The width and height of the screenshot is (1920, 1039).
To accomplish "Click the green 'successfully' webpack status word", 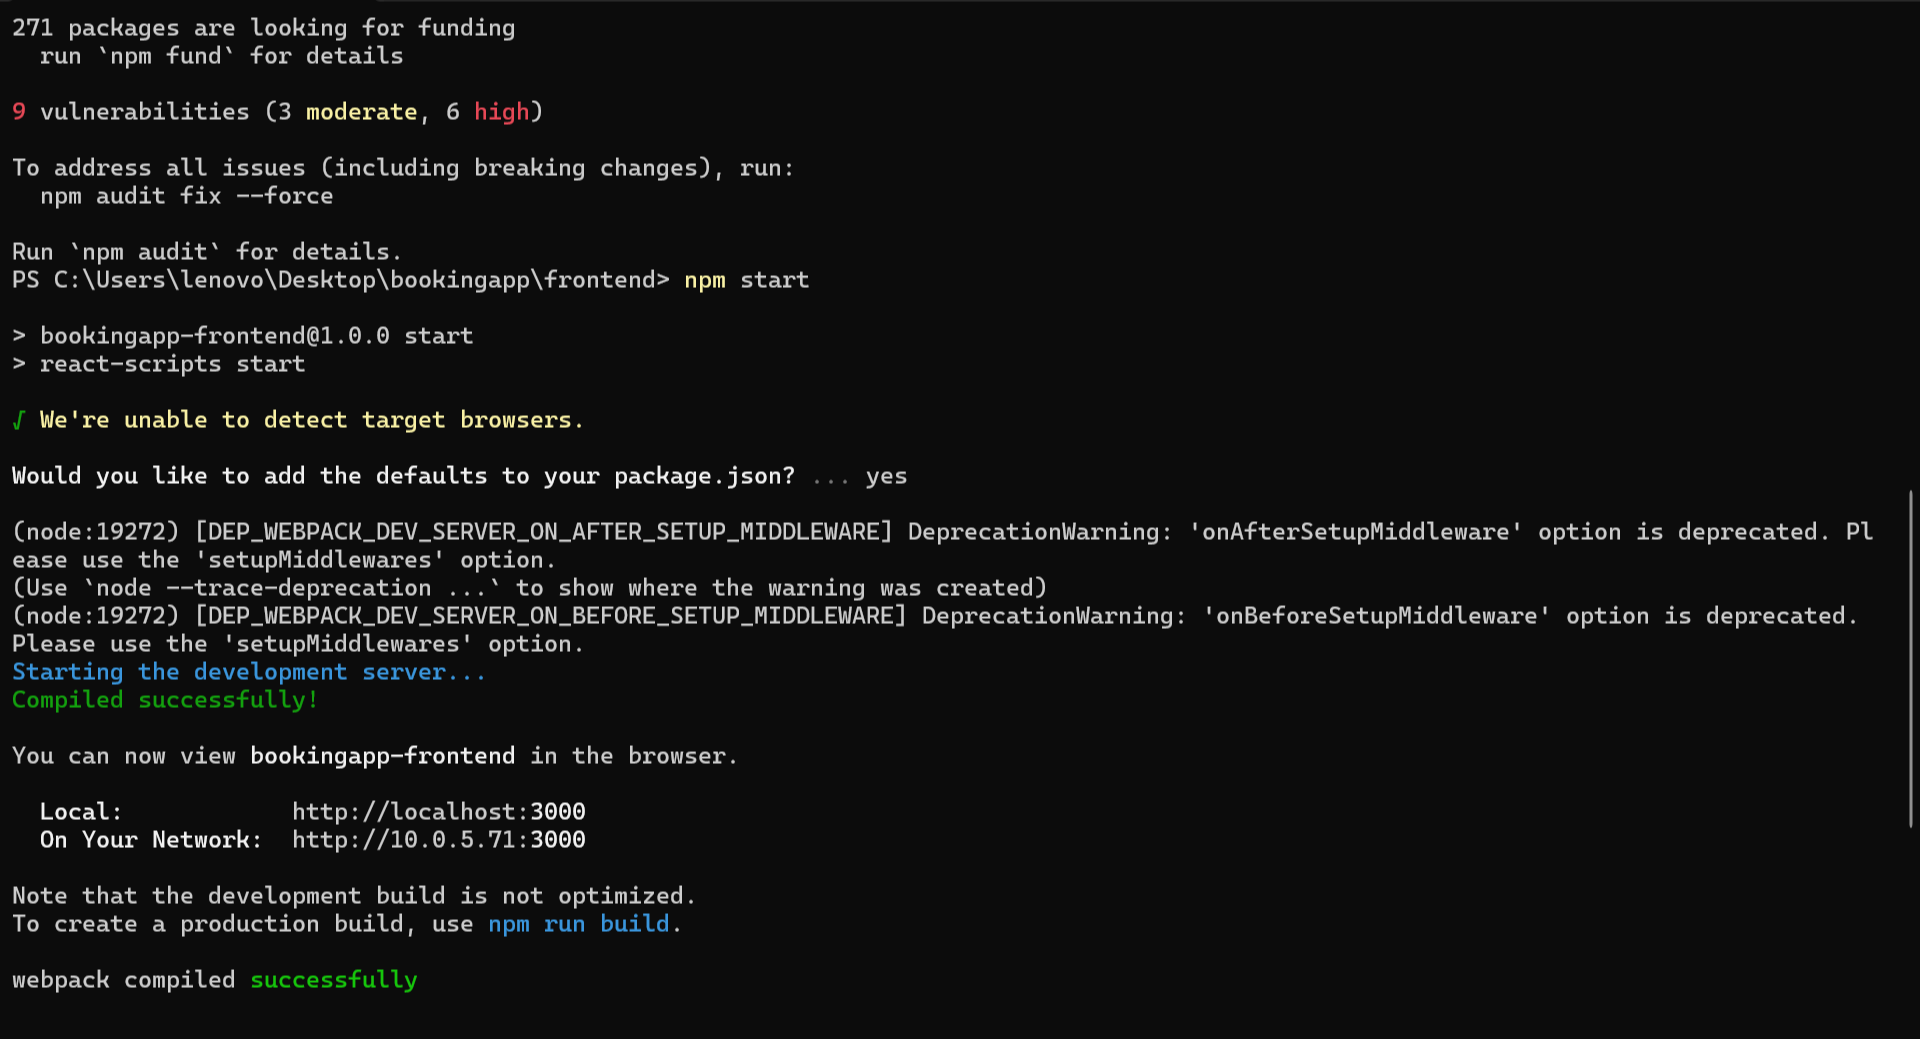I will (x=333, y=979).
